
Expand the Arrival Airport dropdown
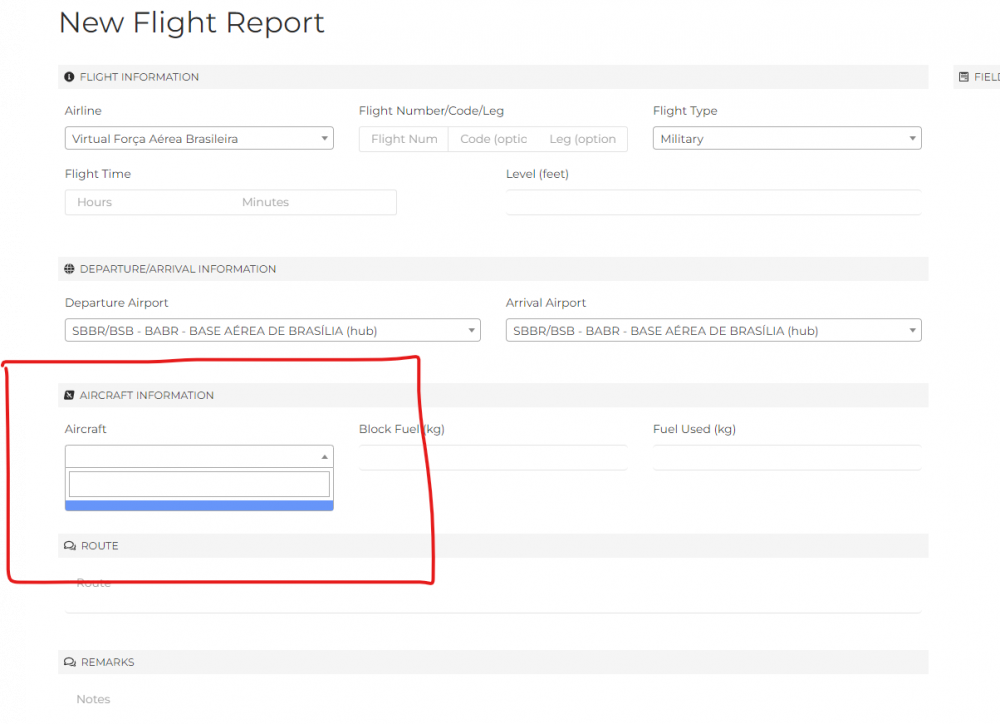point(713,331)
